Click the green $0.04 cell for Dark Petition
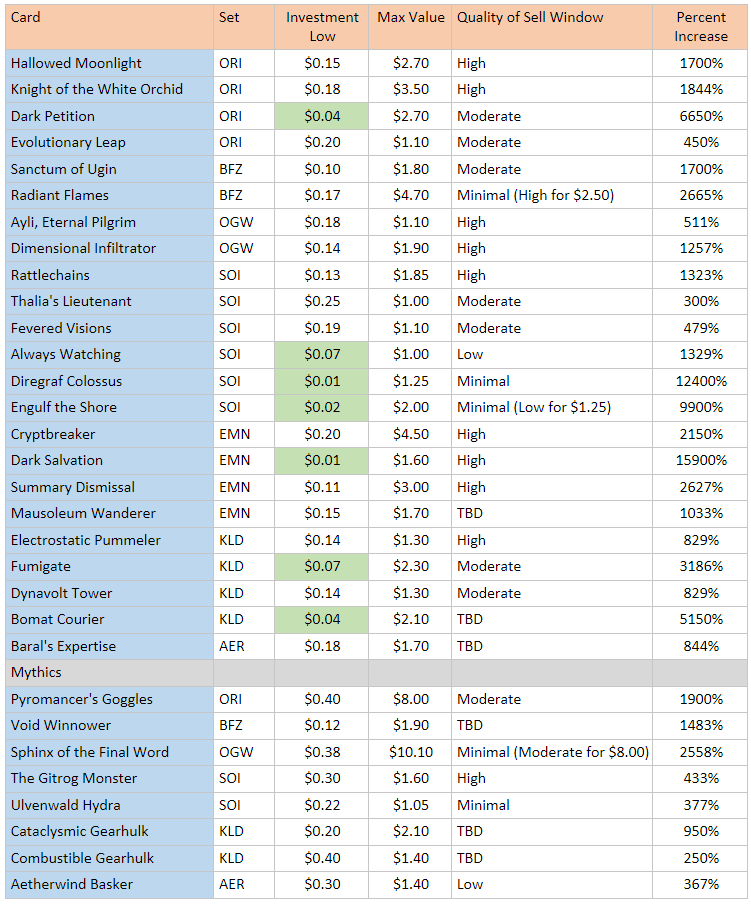This screenshot has height=906, width=751. point(321,116)
